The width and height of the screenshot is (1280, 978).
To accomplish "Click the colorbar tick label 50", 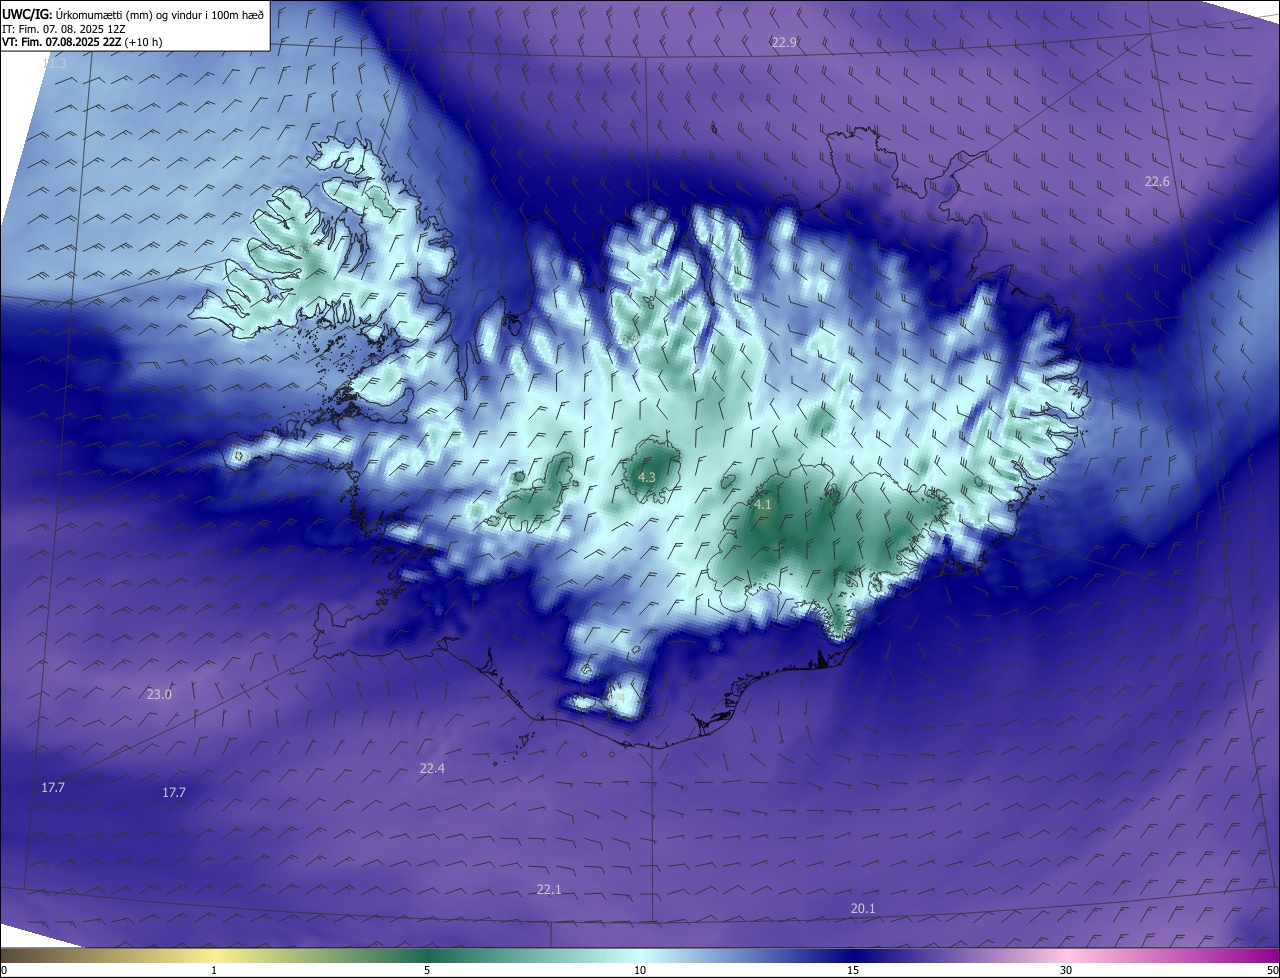I will click(x=1272, y=970).
